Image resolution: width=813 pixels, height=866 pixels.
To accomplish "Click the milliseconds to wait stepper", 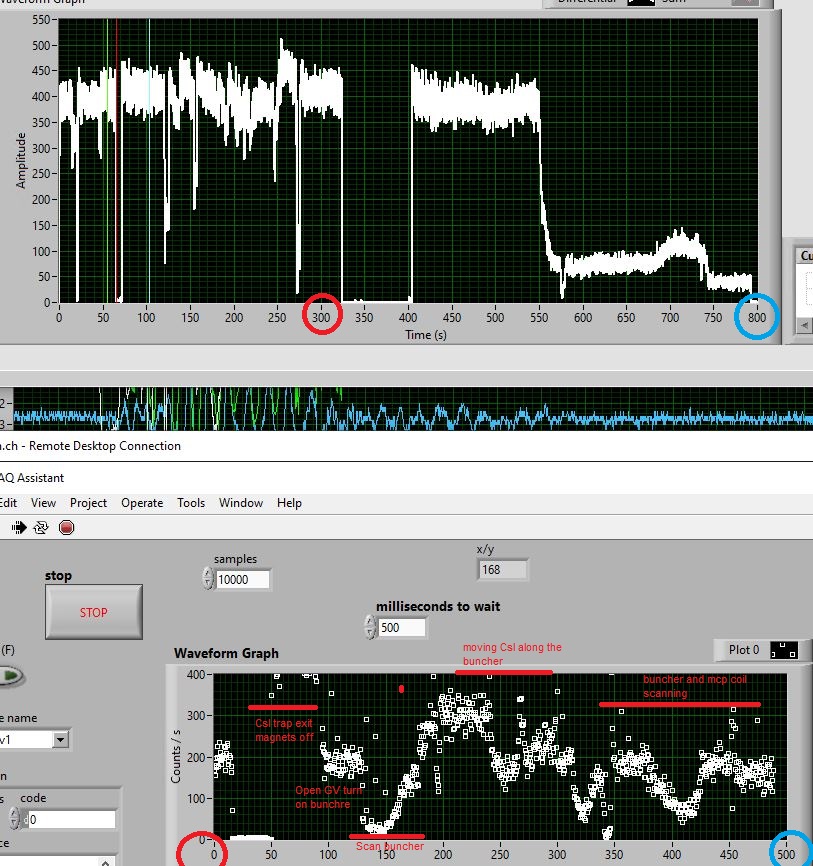I will pyautogui.click(x=371, y=628).
